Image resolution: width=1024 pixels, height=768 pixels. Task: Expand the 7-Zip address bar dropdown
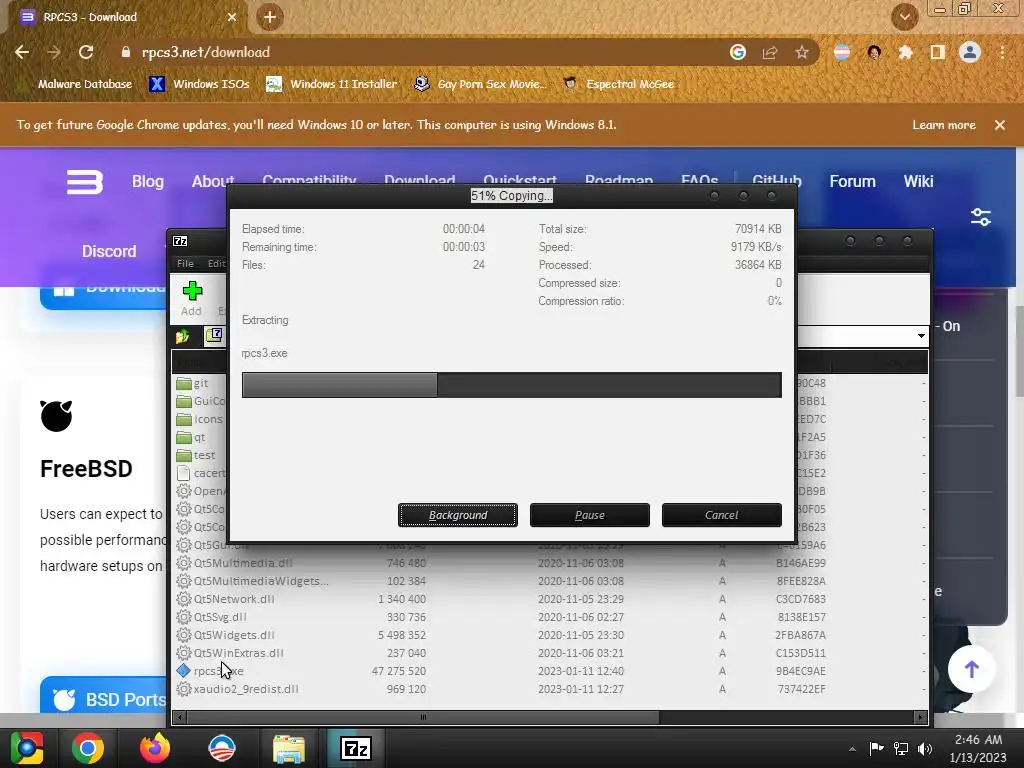(x=921, y=336)
